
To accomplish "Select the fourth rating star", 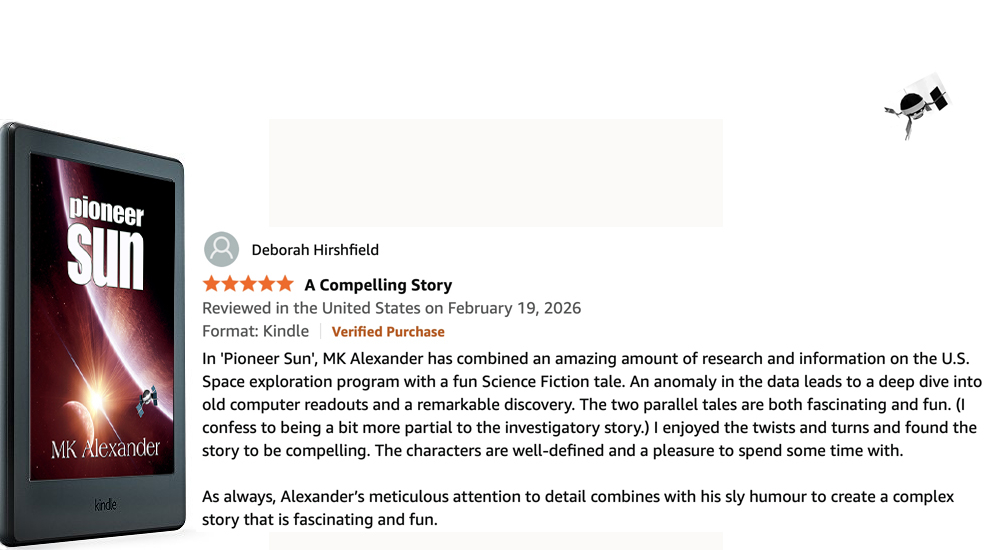I will click(x=266, y=284).
